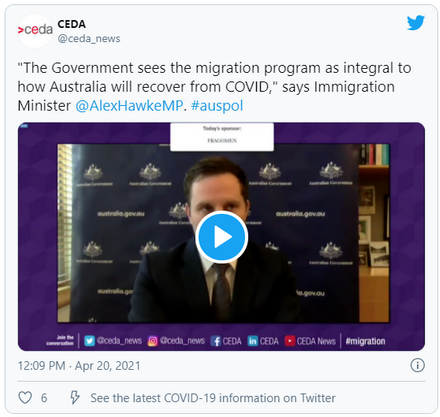440x417 pixels.
Task: Click the Today's sponsor Fragomen banner
Action: click(x=222, y=137)
